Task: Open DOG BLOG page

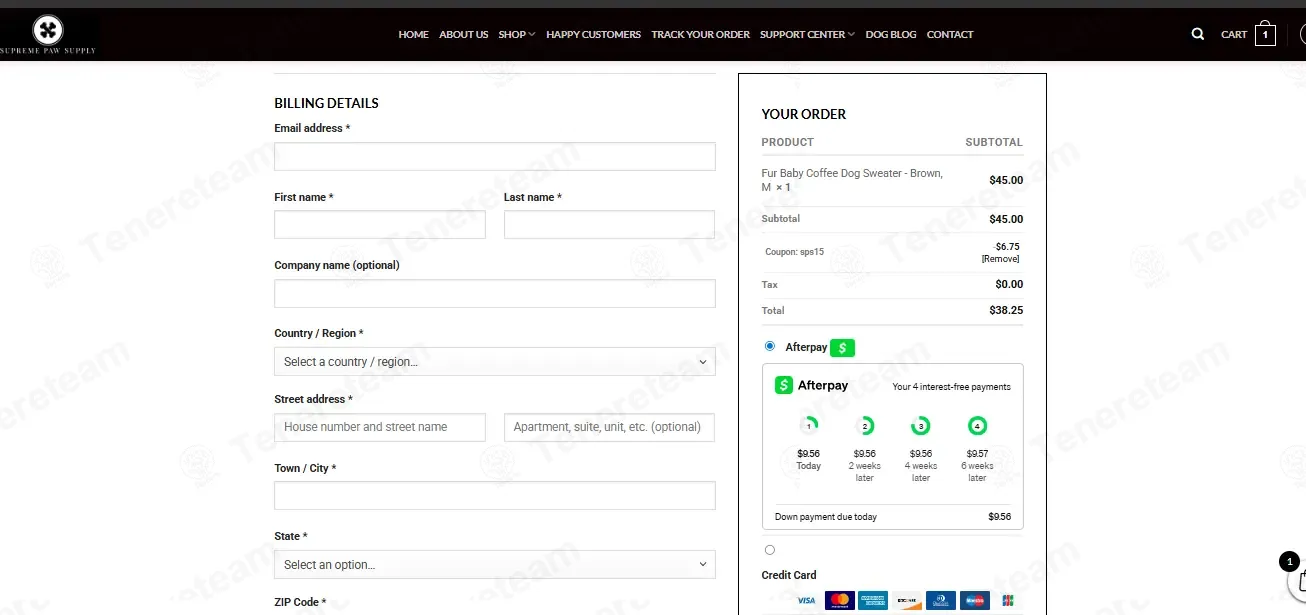Action: [x=891, y=34]
